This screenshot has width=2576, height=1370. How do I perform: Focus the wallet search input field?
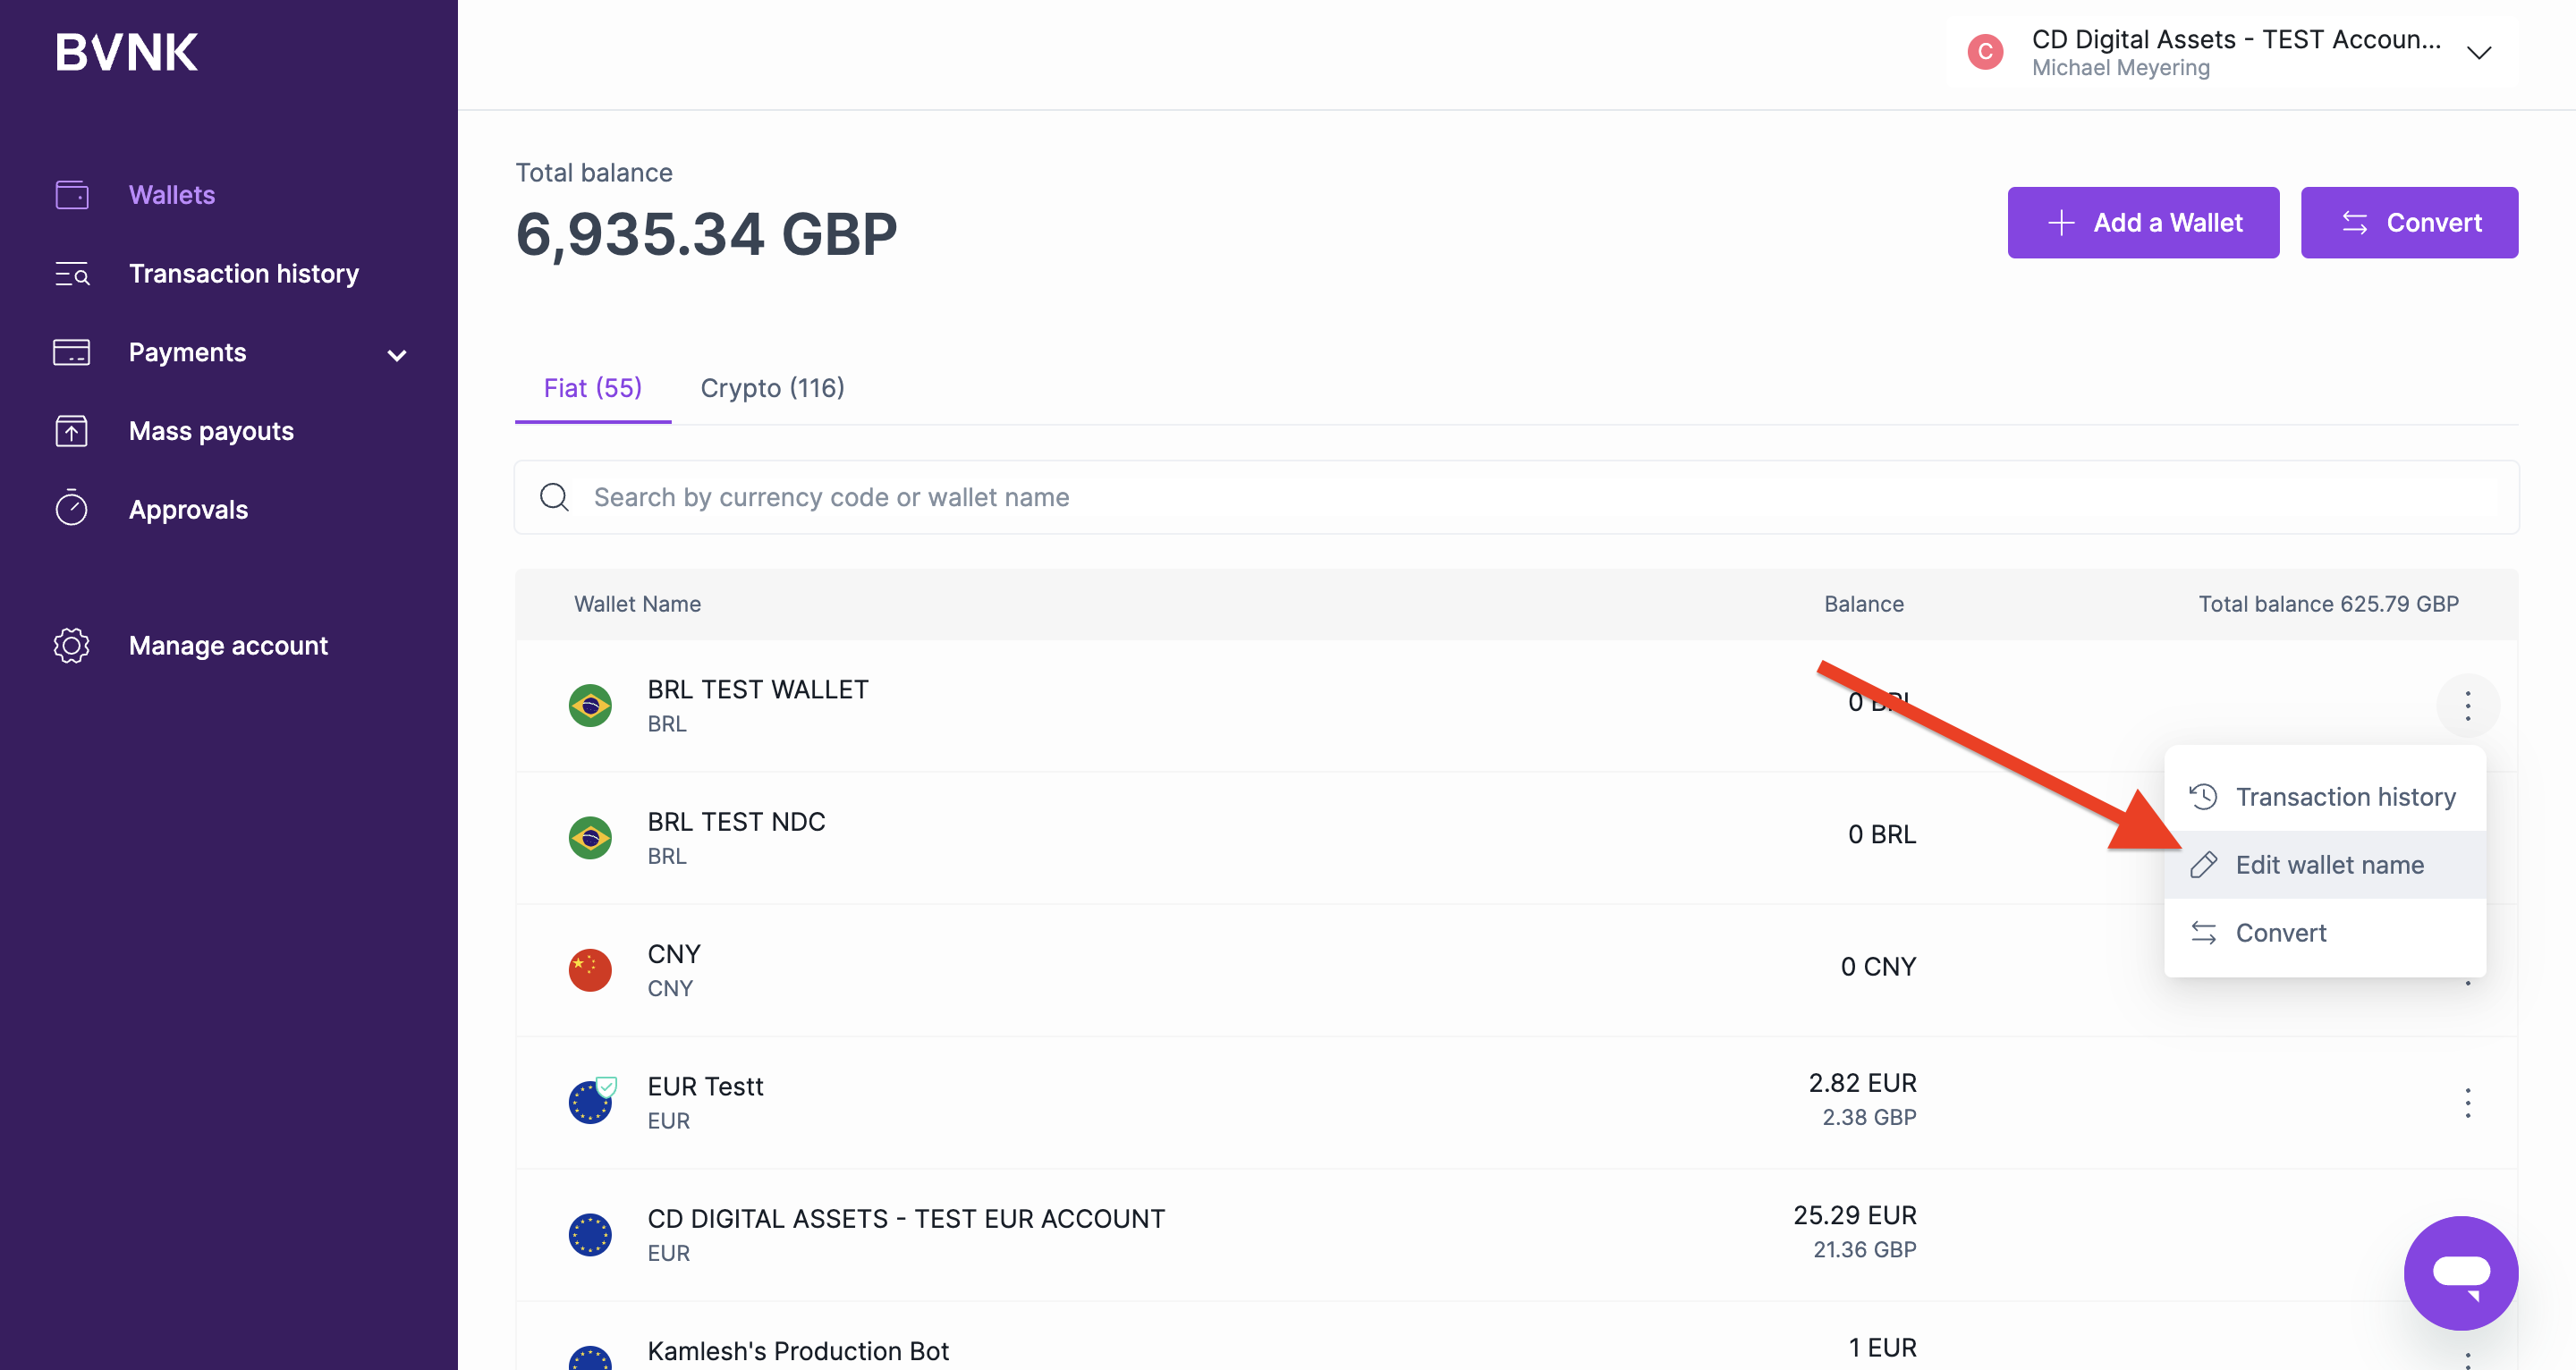tap(1300, 497)
